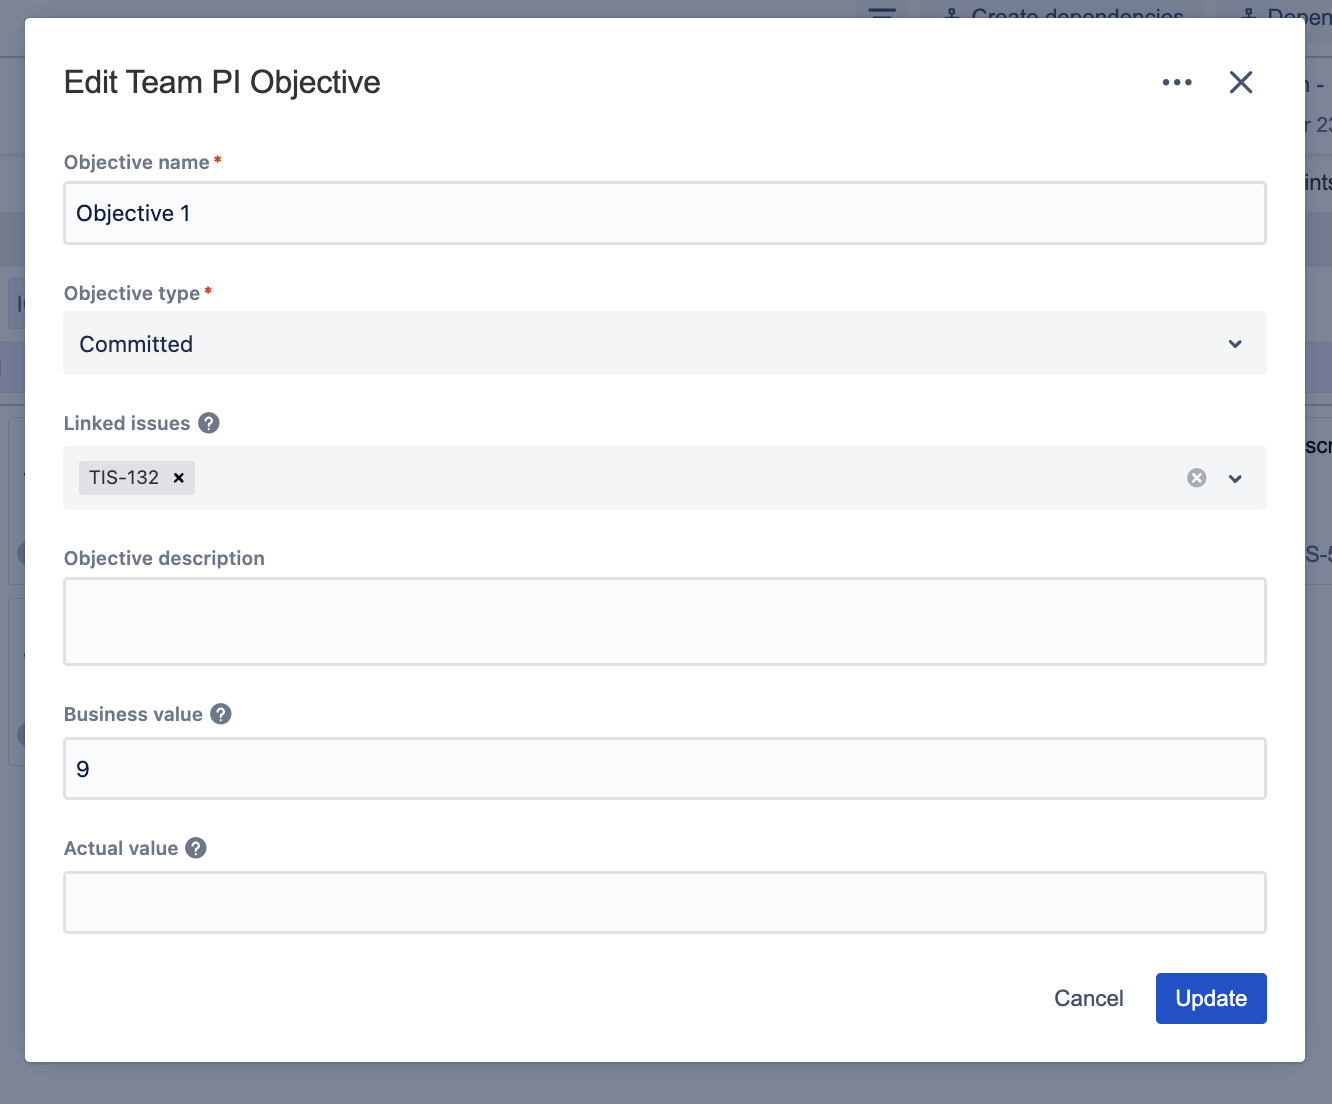
Task: Click Create dependencies in background toolbar
Action: click(1065, 12)
